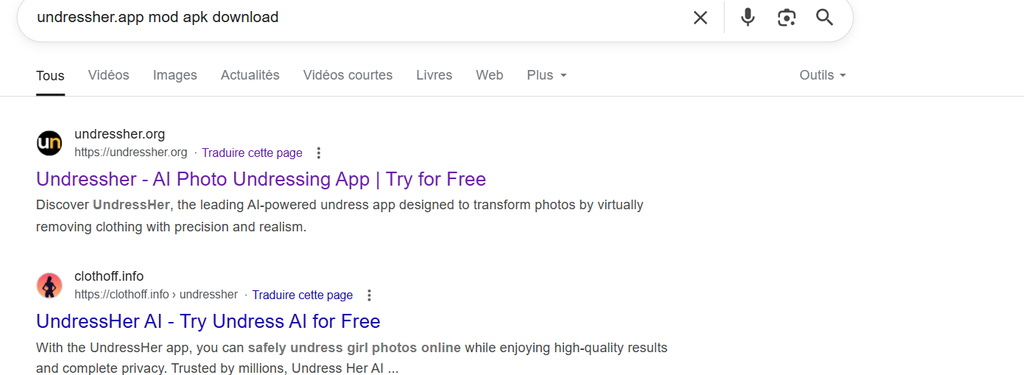
Task: Open the second result title from clothoff.info
Action: tap(208, 321)
